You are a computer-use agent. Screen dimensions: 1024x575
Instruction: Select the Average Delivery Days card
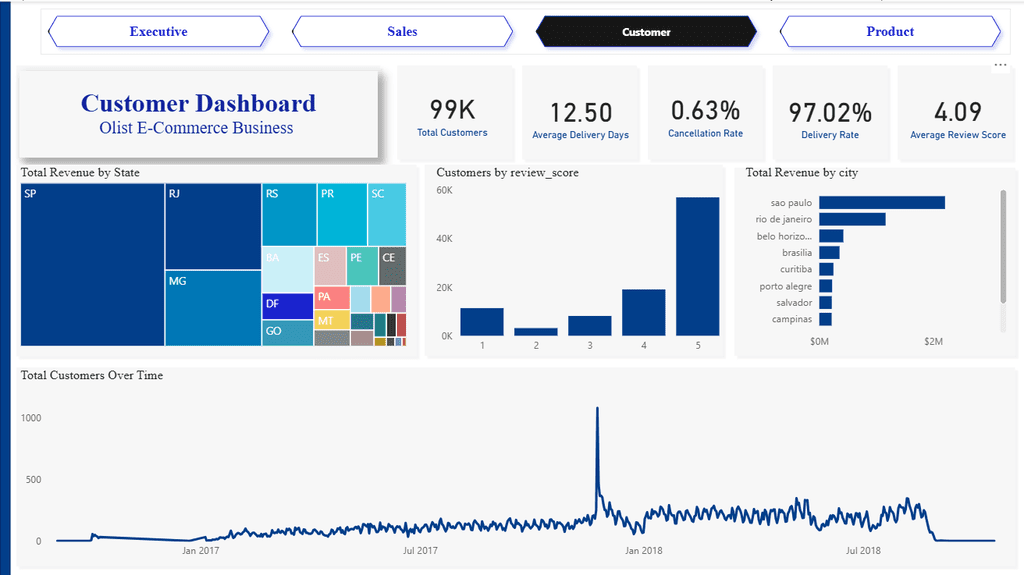(x=581, y=113)
